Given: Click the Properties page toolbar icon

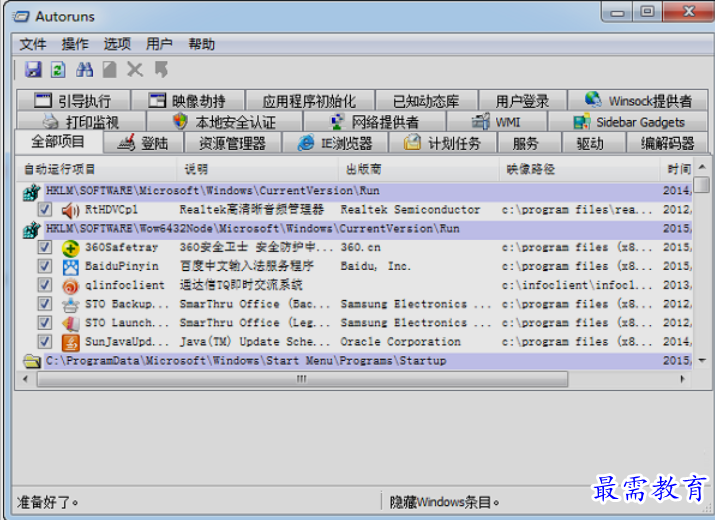Looking at the screenshot, I should pos(109,69).
